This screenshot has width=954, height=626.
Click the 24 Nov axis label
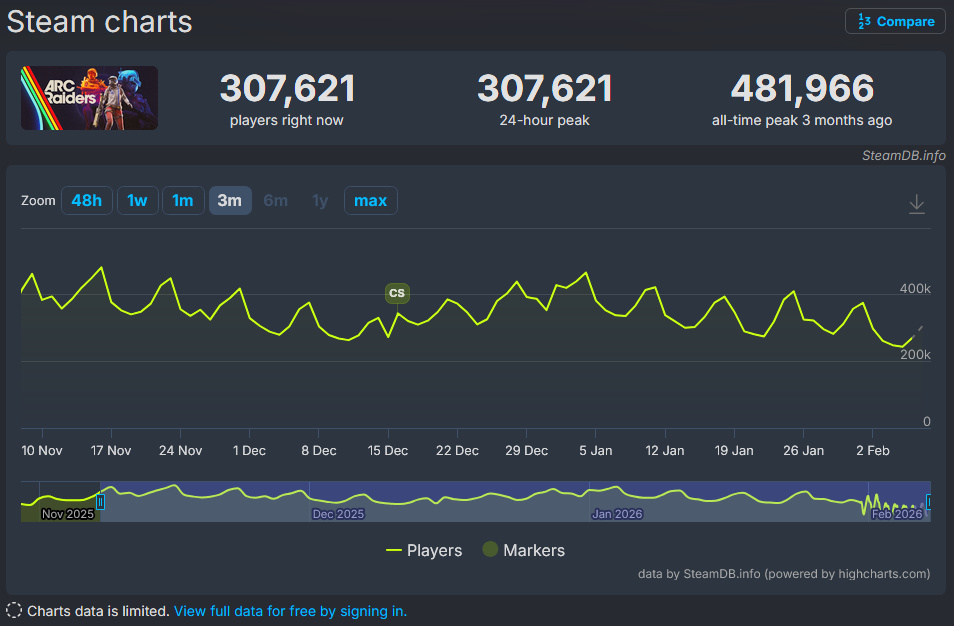[180, 451]
